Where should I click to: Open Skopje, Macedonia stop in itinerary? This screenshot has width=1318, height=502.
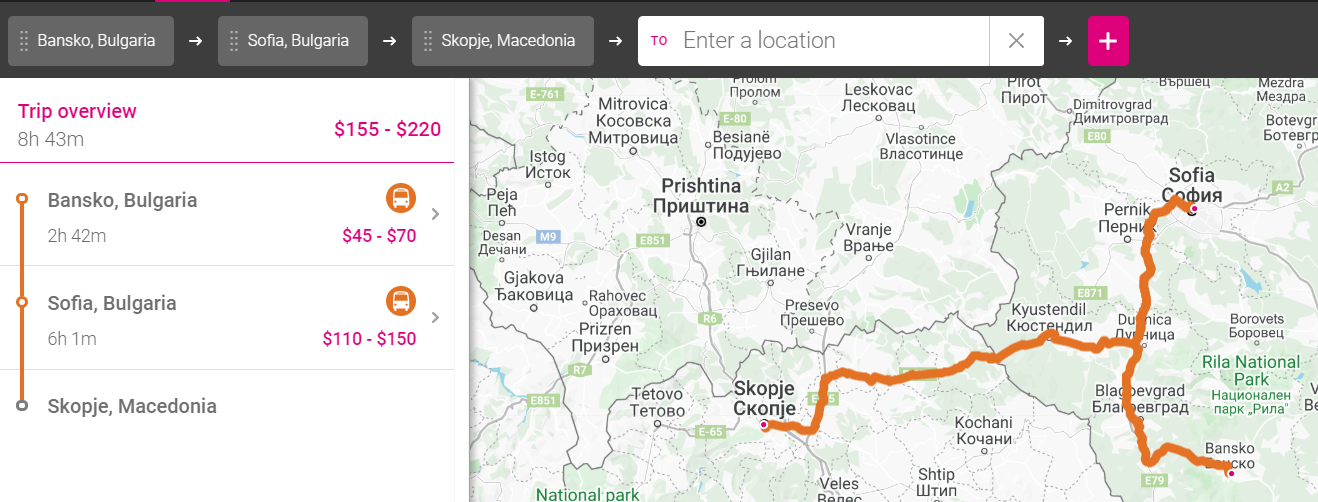pyautogui.click(x=132, y=406)
